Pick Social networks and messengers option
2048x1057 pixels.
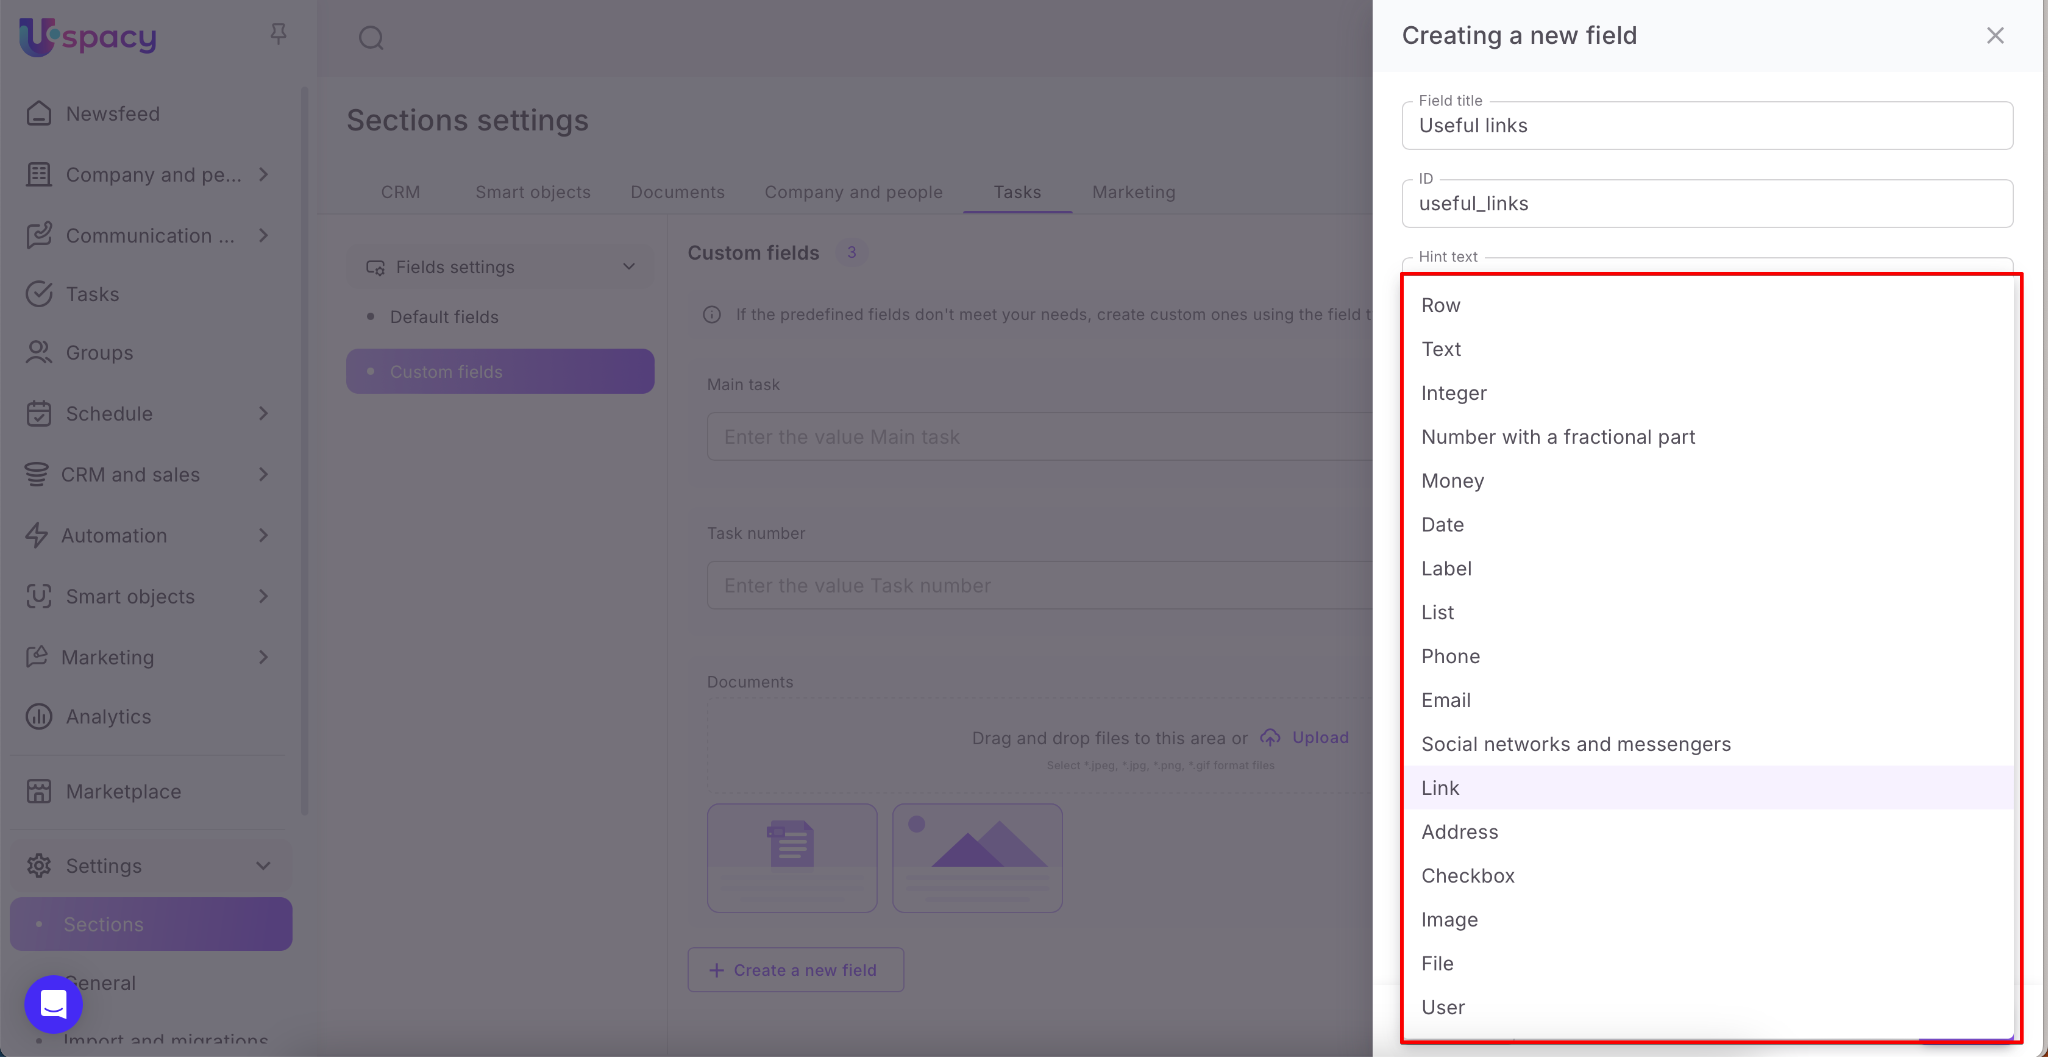point(1575,744)
